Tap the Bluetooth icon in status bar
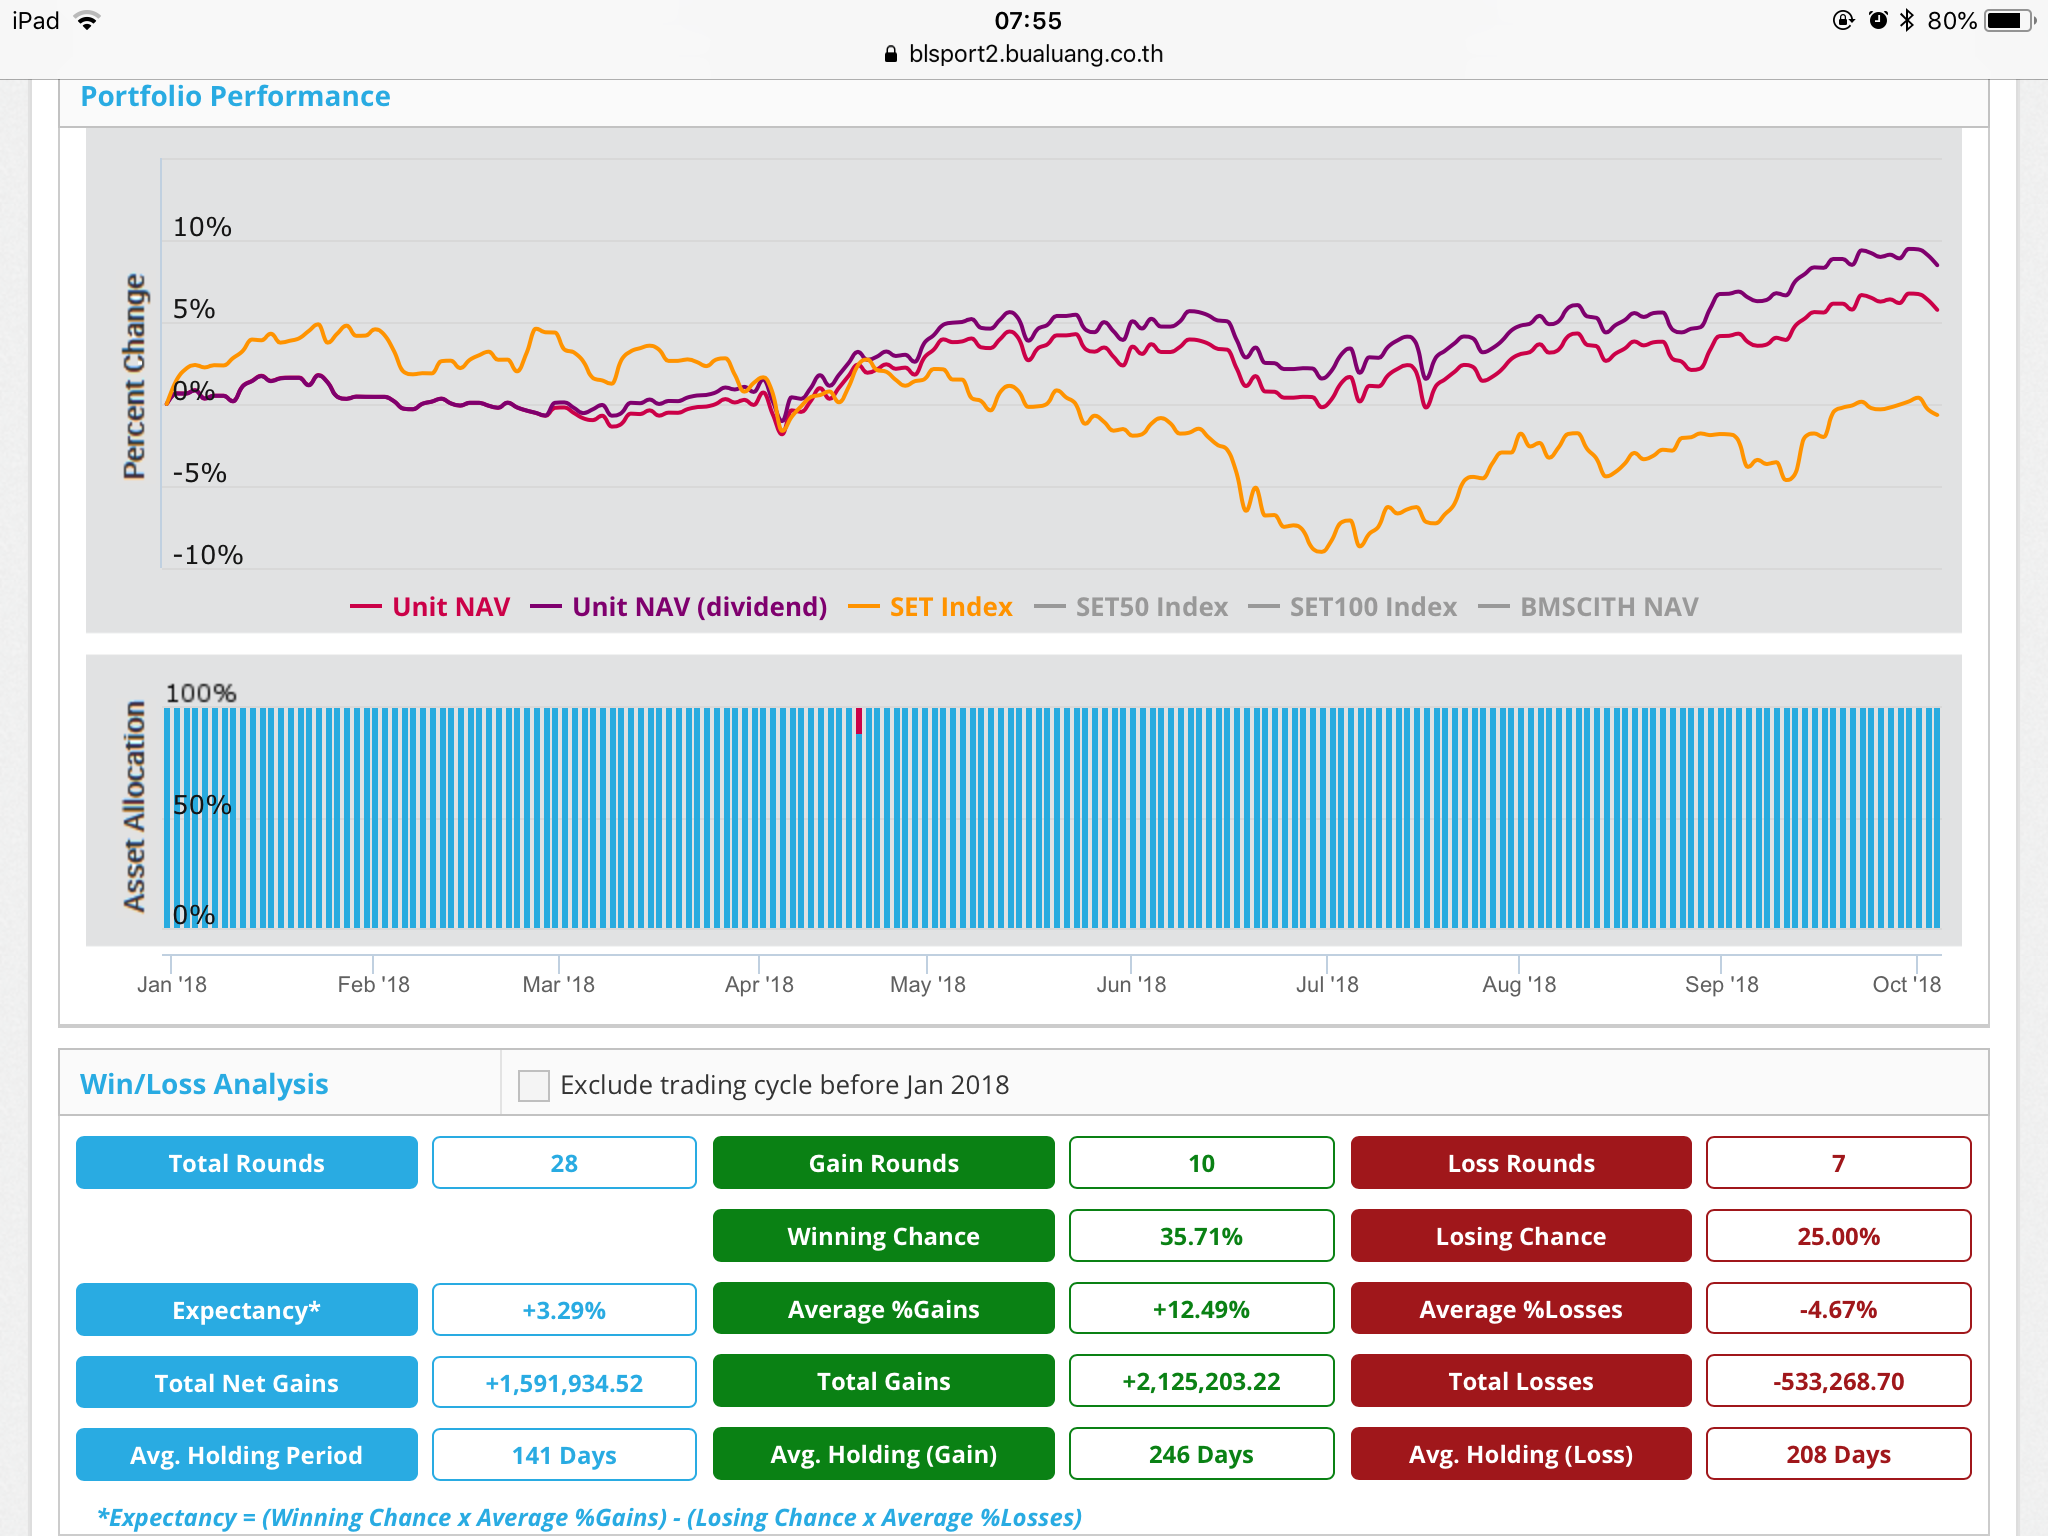The image size is (2048, 1536). click(x=1907, y=21)
